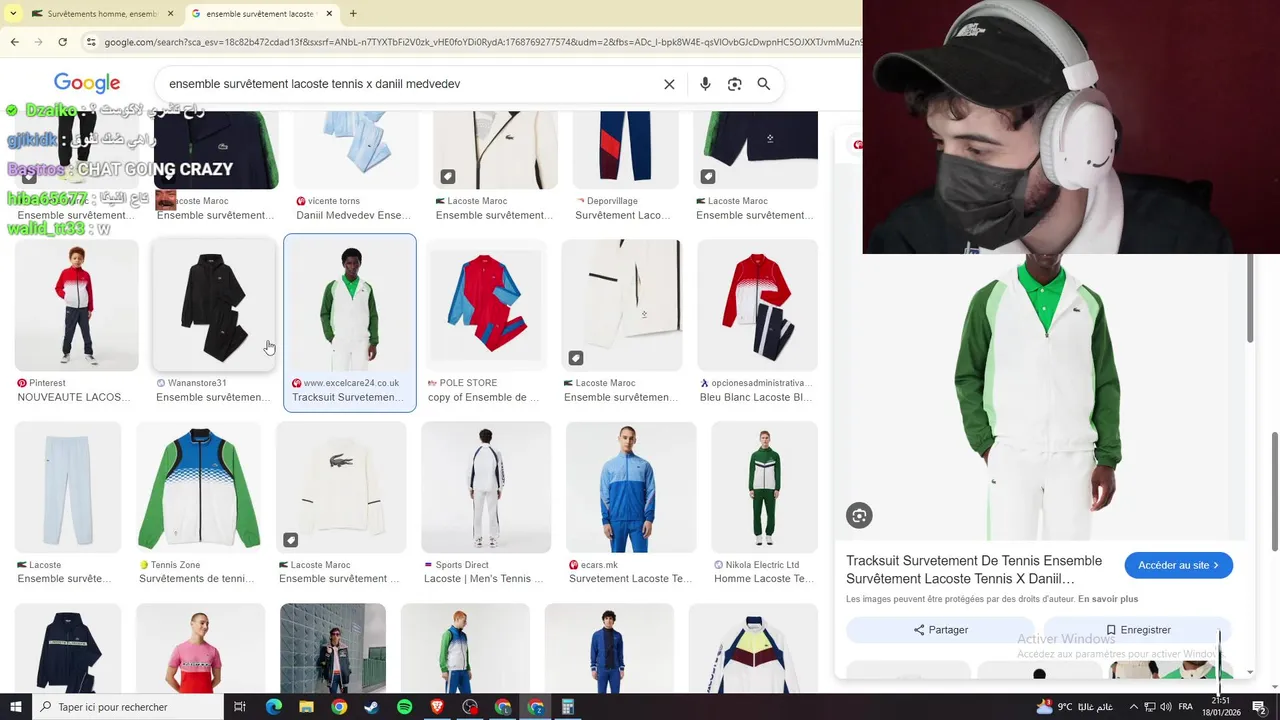This screenshot has width=1280, height=720.
Task: Open the ecars.mk blue tracksuit image
Action: click(631, 487)
